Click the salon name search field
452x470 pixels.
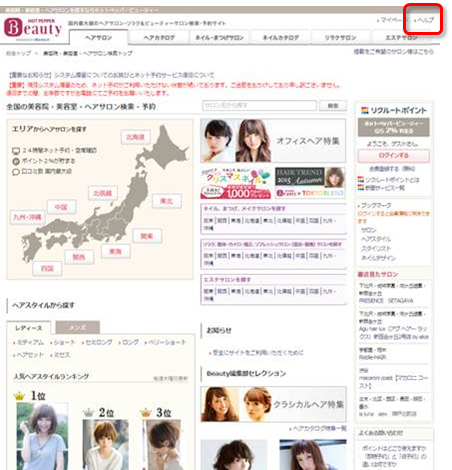[x=259, y=106]
